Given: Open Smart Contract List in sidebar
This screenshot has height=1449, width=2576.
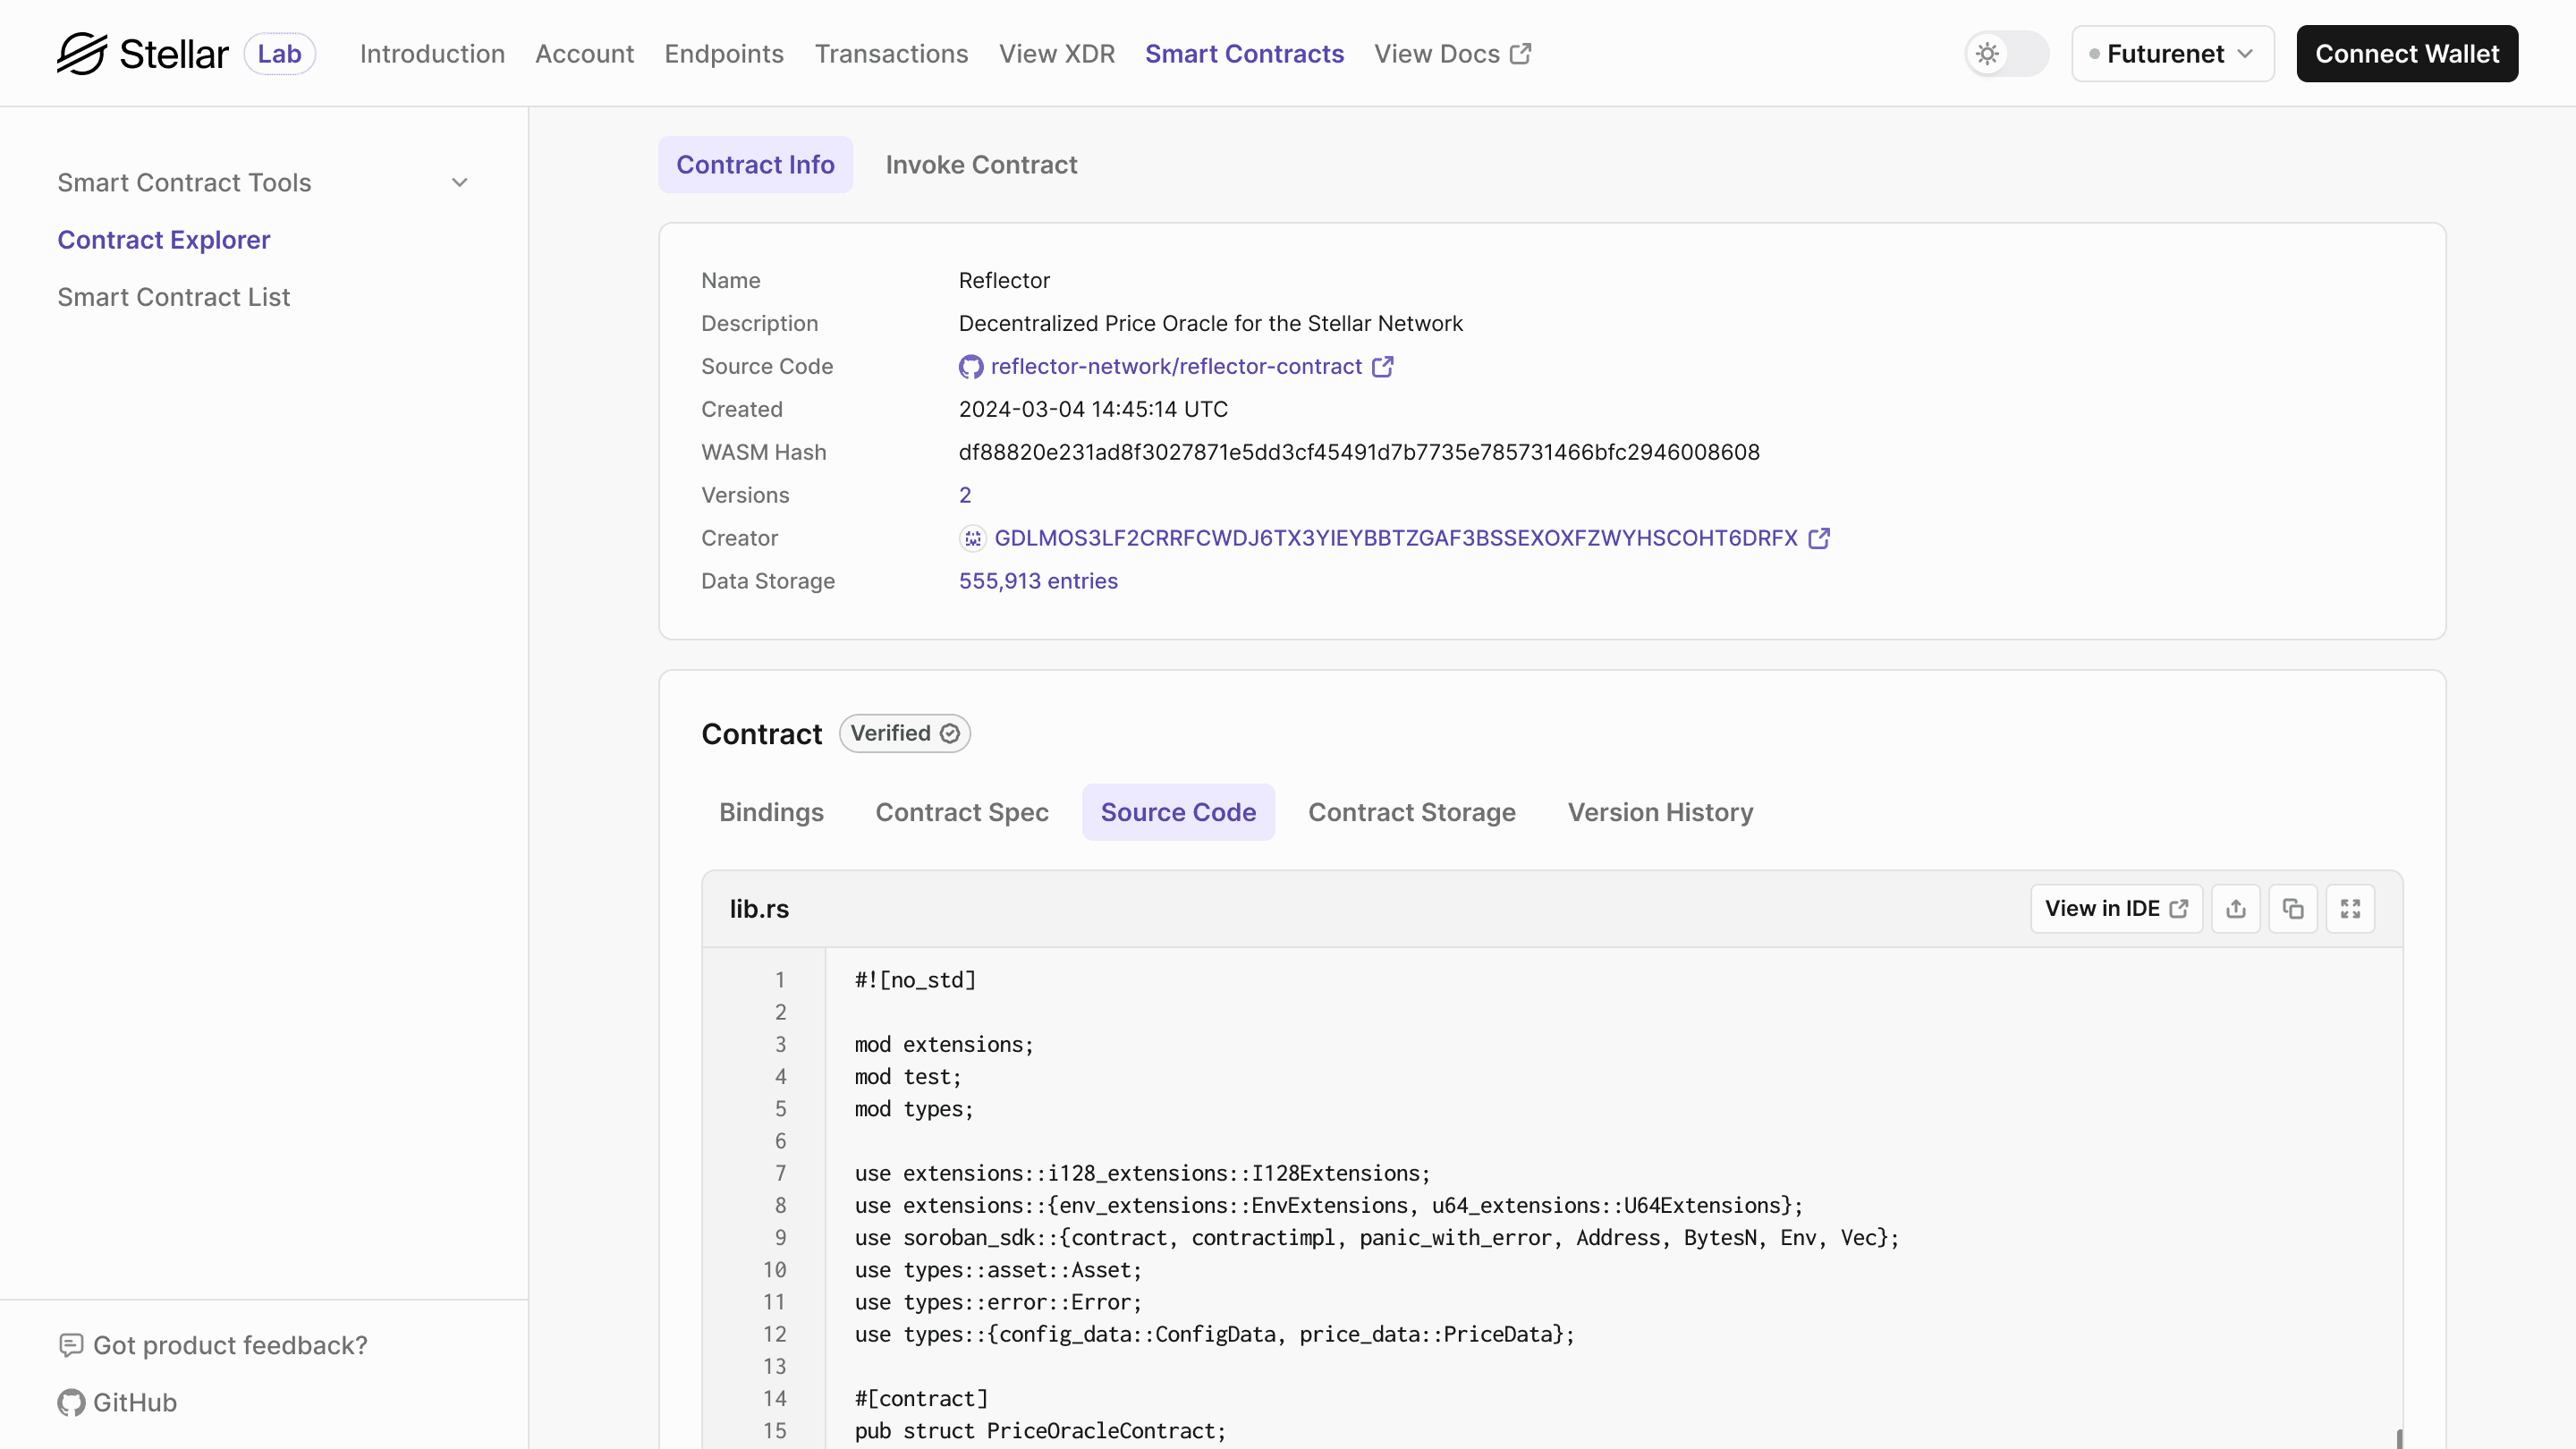Looking at the screenshot, I should click(x=173, y=297).
